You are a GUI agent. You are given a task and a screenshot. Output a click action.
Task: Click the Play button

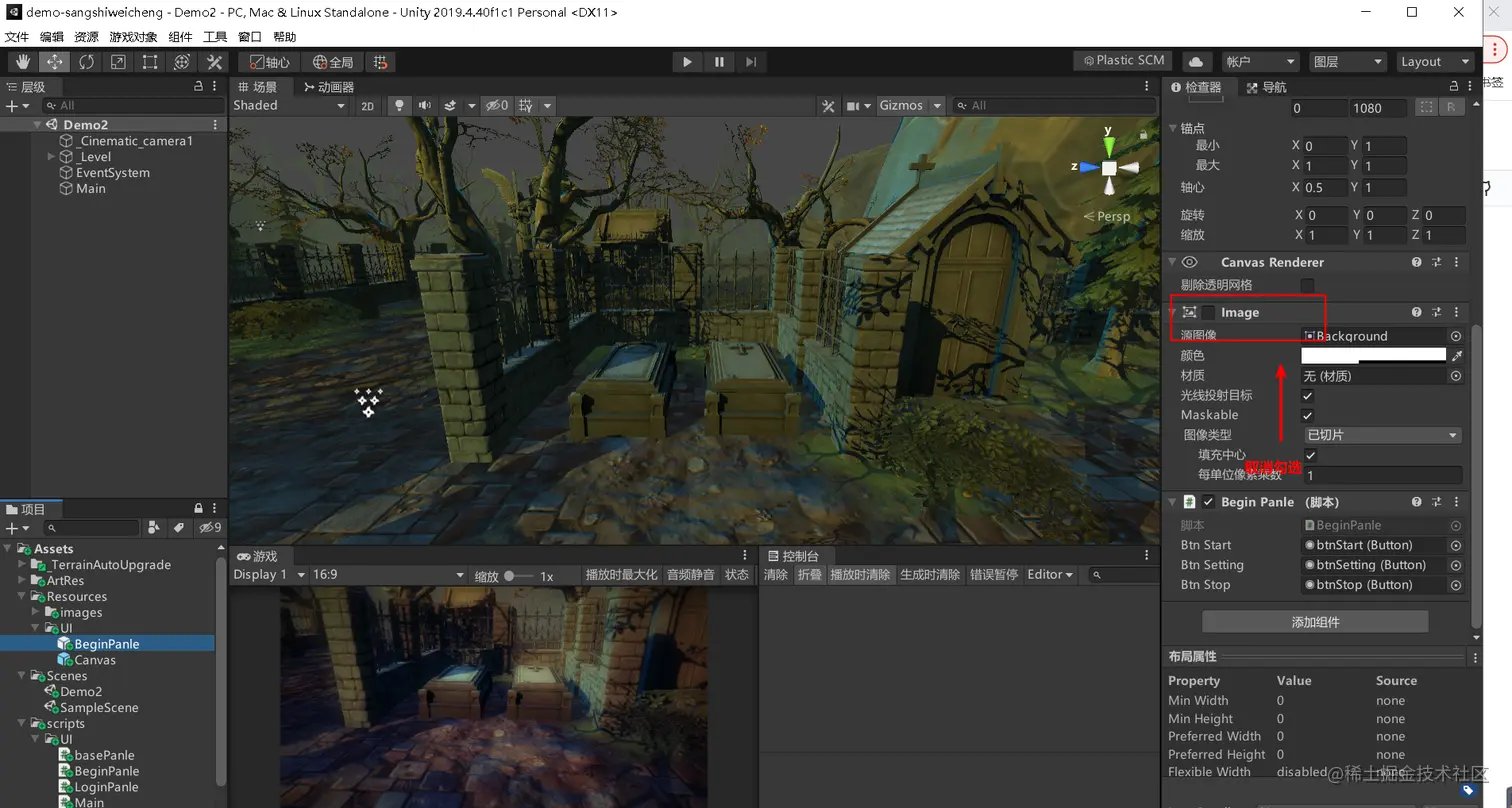(x=687, y=62)
